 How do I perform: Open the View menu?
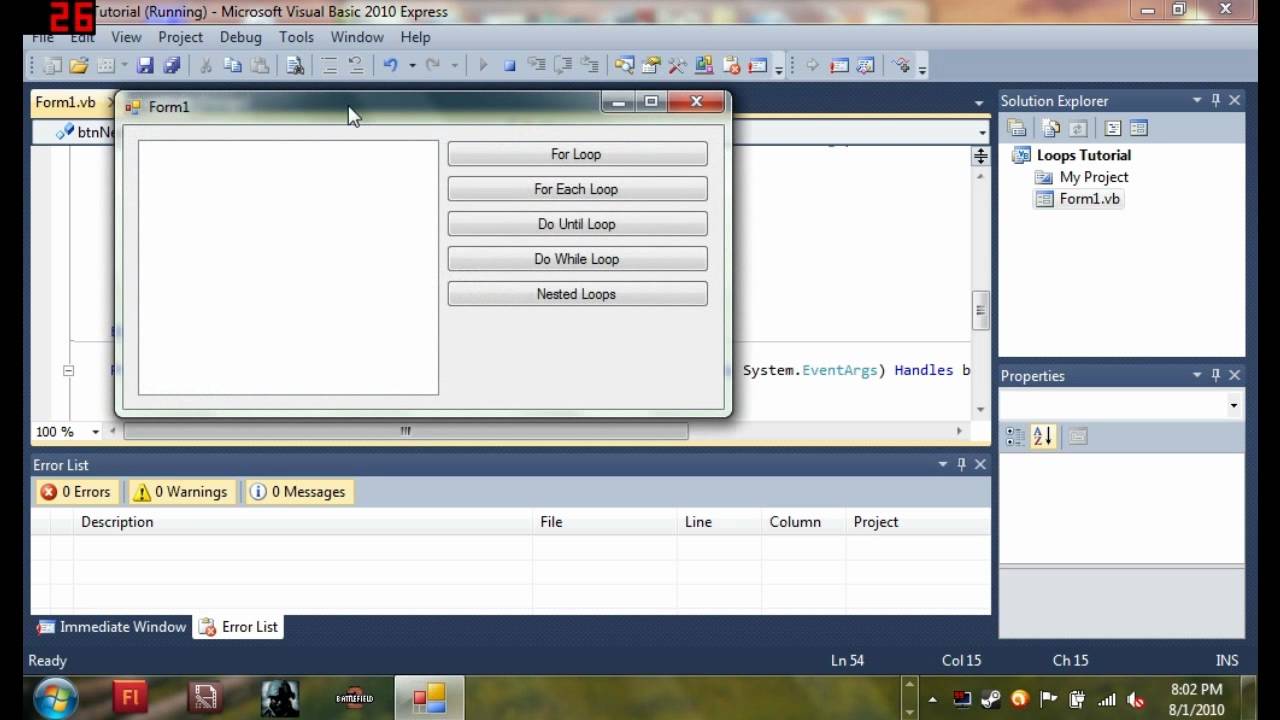(126, 37)
